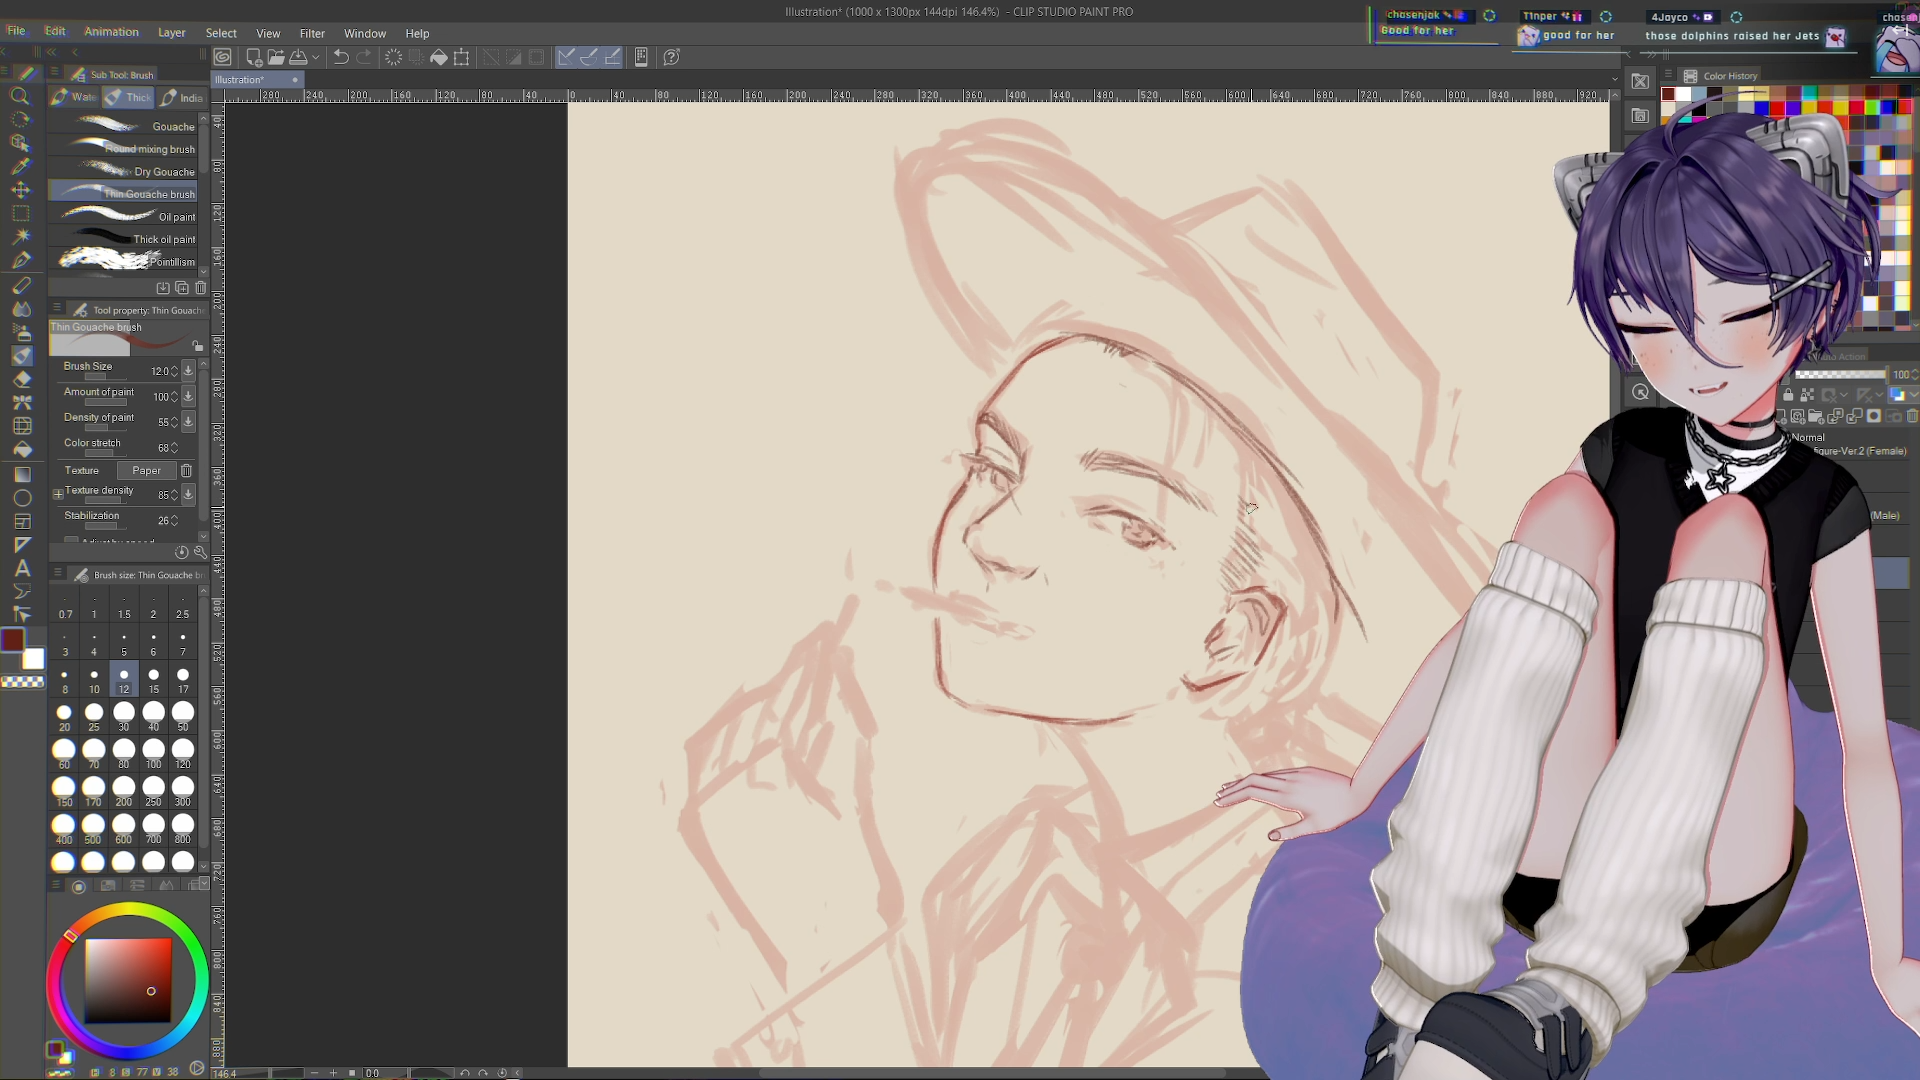Open file with folder icon
The image size is (1920, 1080).
(276, 57)
